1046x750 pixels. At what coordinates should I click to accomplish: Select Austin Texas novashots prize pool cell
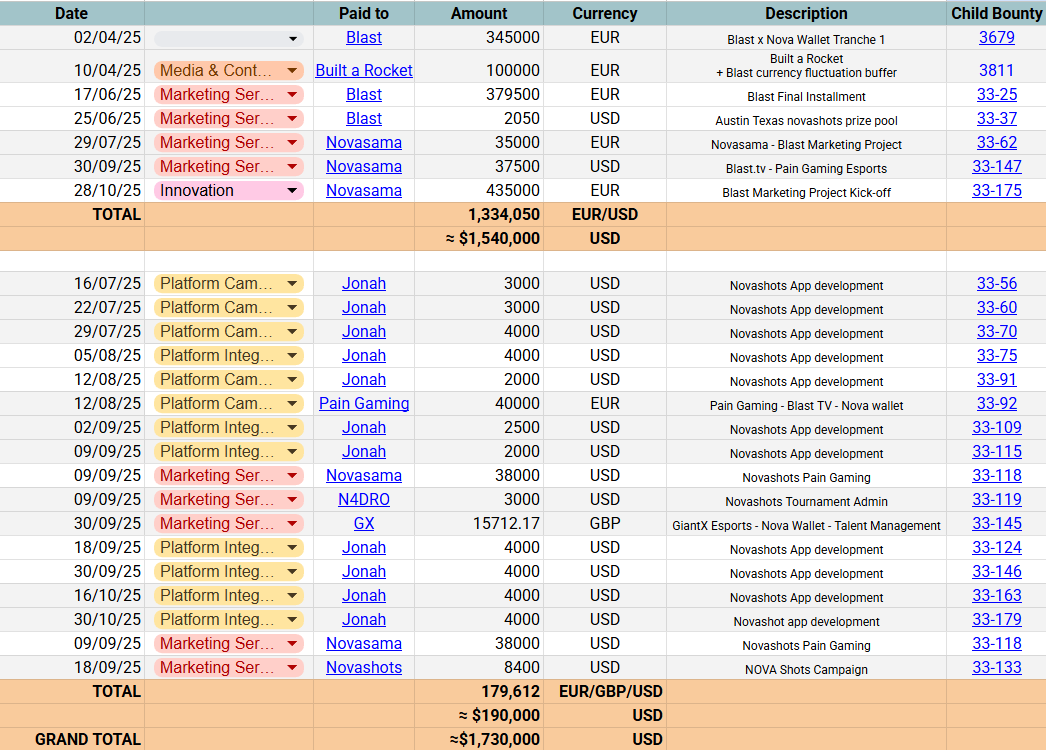(806, 120)
